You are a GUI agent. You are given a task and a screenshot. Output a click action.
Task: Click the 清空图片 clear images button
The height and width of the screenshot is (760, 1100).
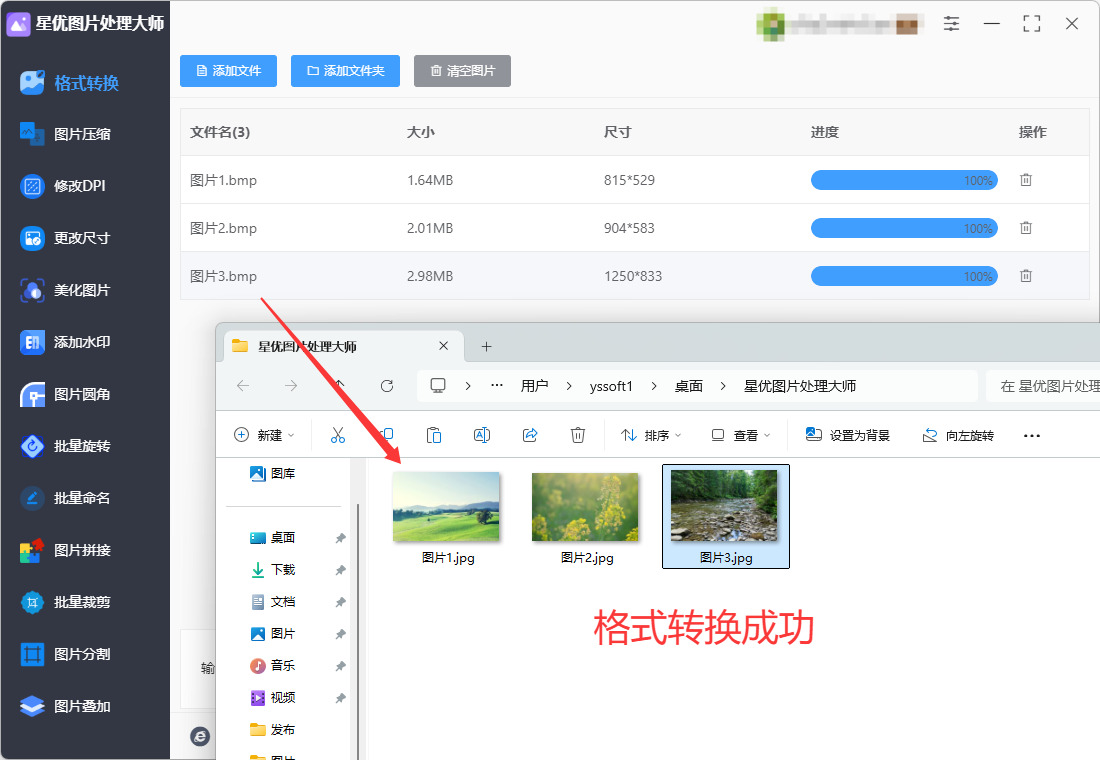tap(462, 71)
